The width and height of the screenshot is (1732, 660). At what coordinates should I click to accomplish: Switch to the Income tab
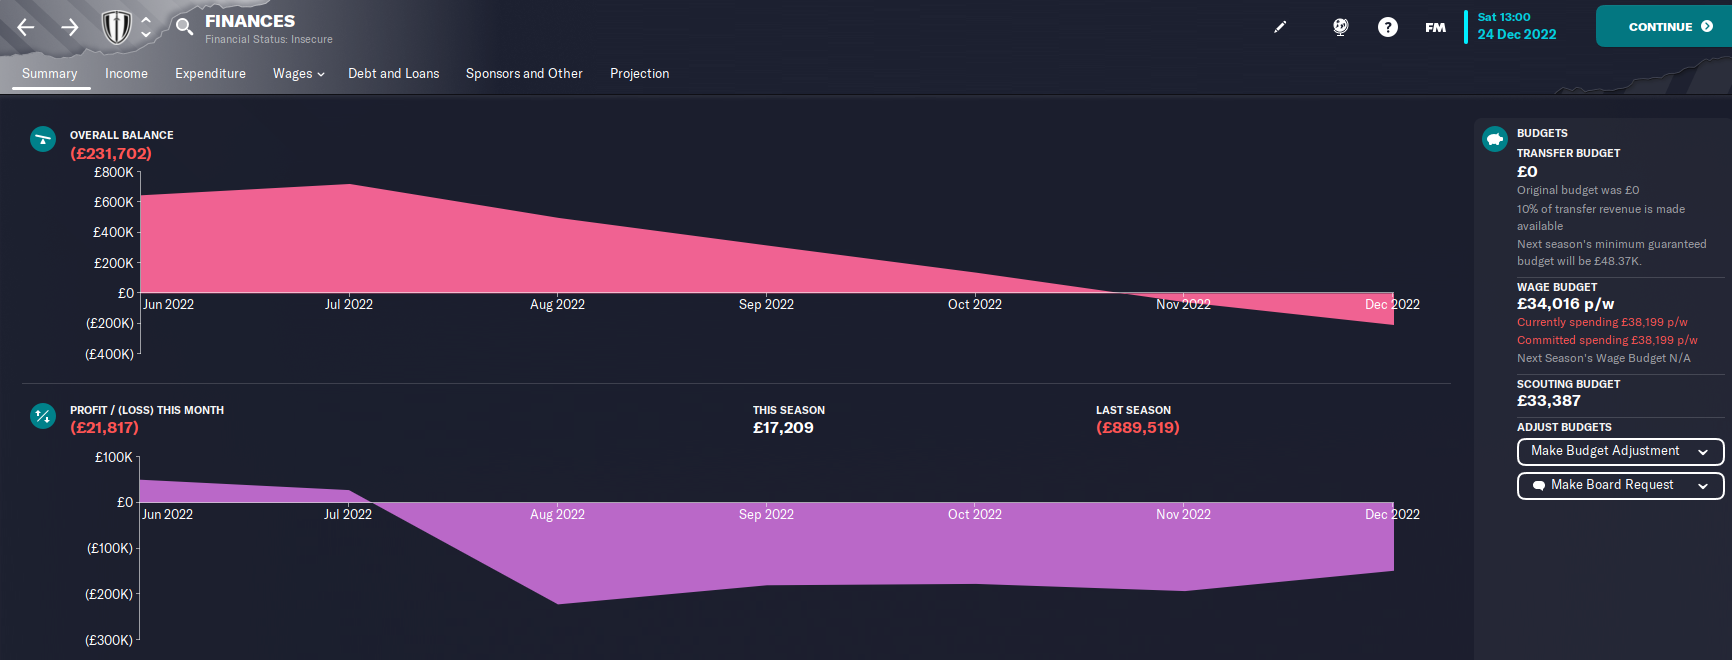(x=126, y=74)
